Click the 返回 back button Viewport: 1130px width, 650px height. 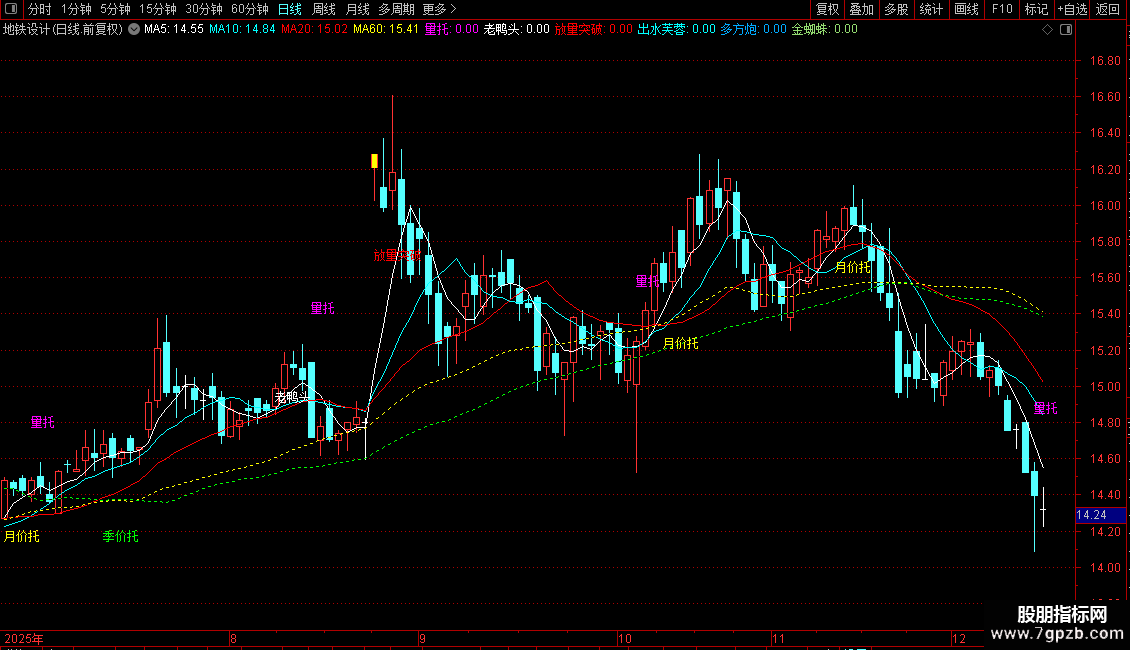[1108, 9]
